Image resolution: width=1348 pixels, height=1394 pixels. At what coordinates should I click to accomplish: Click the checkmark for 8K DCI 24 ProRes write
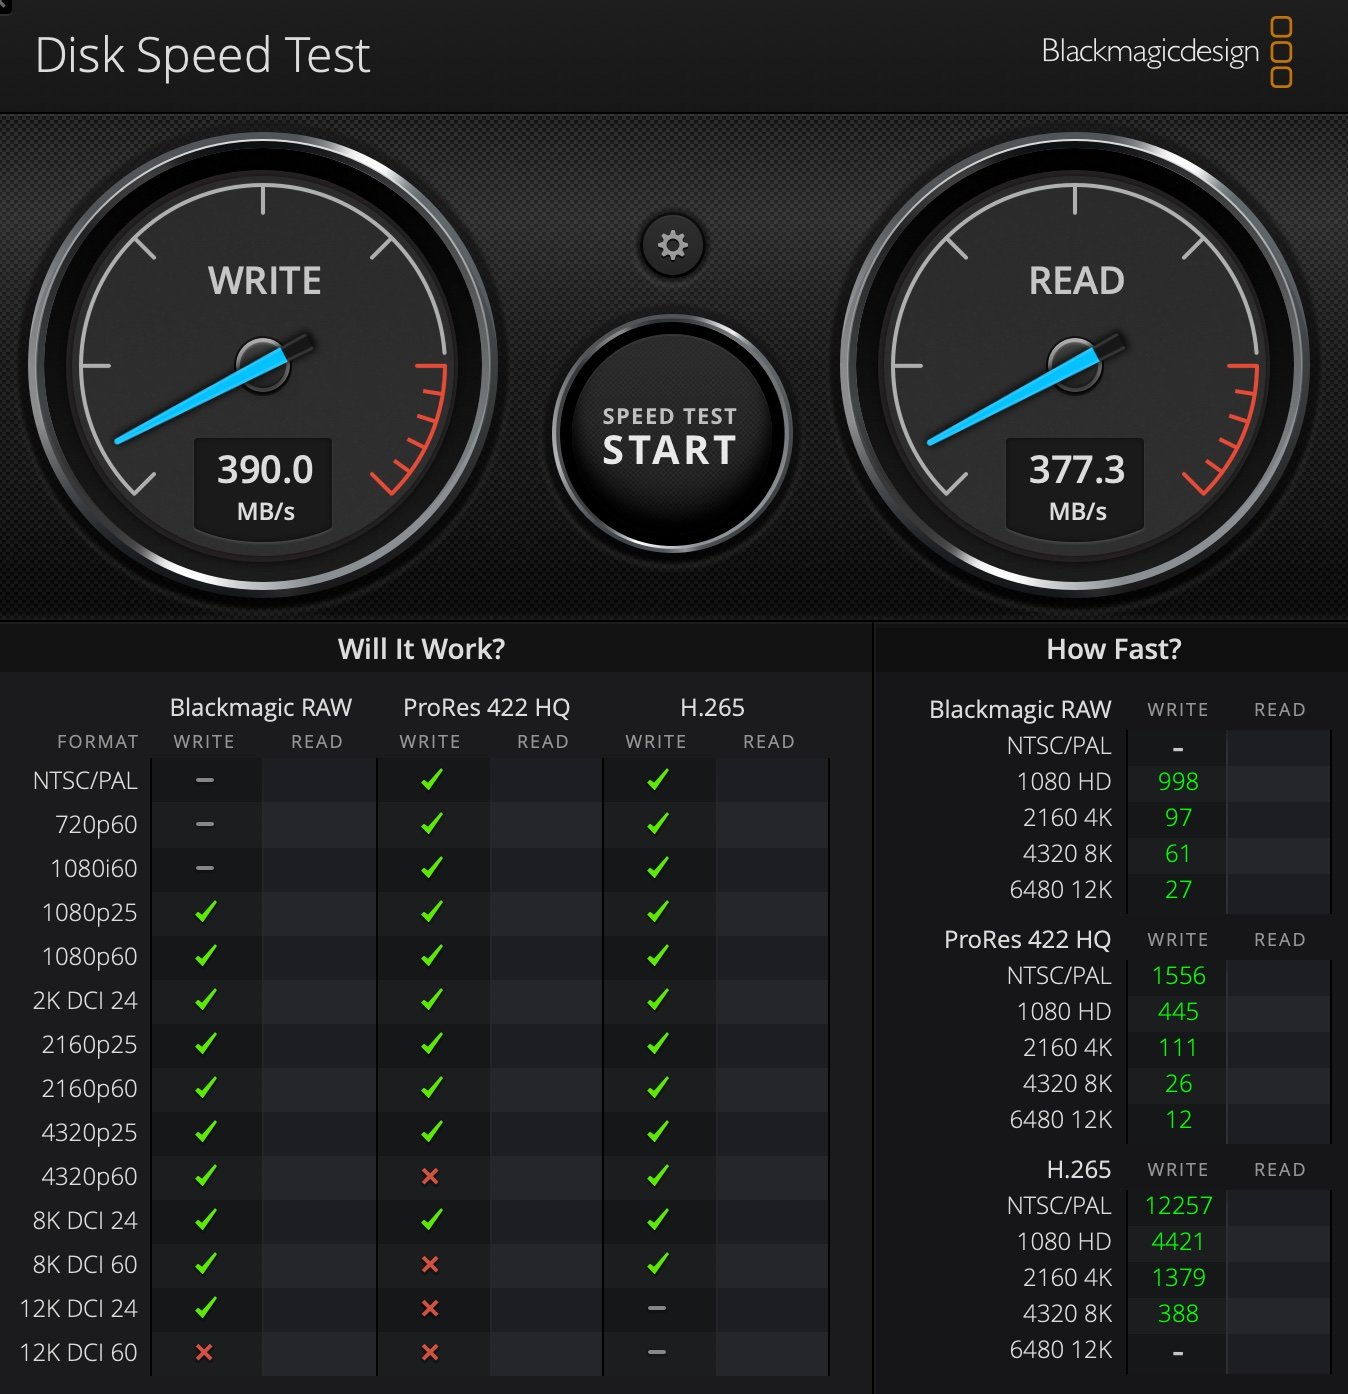tap(431, 1219)
